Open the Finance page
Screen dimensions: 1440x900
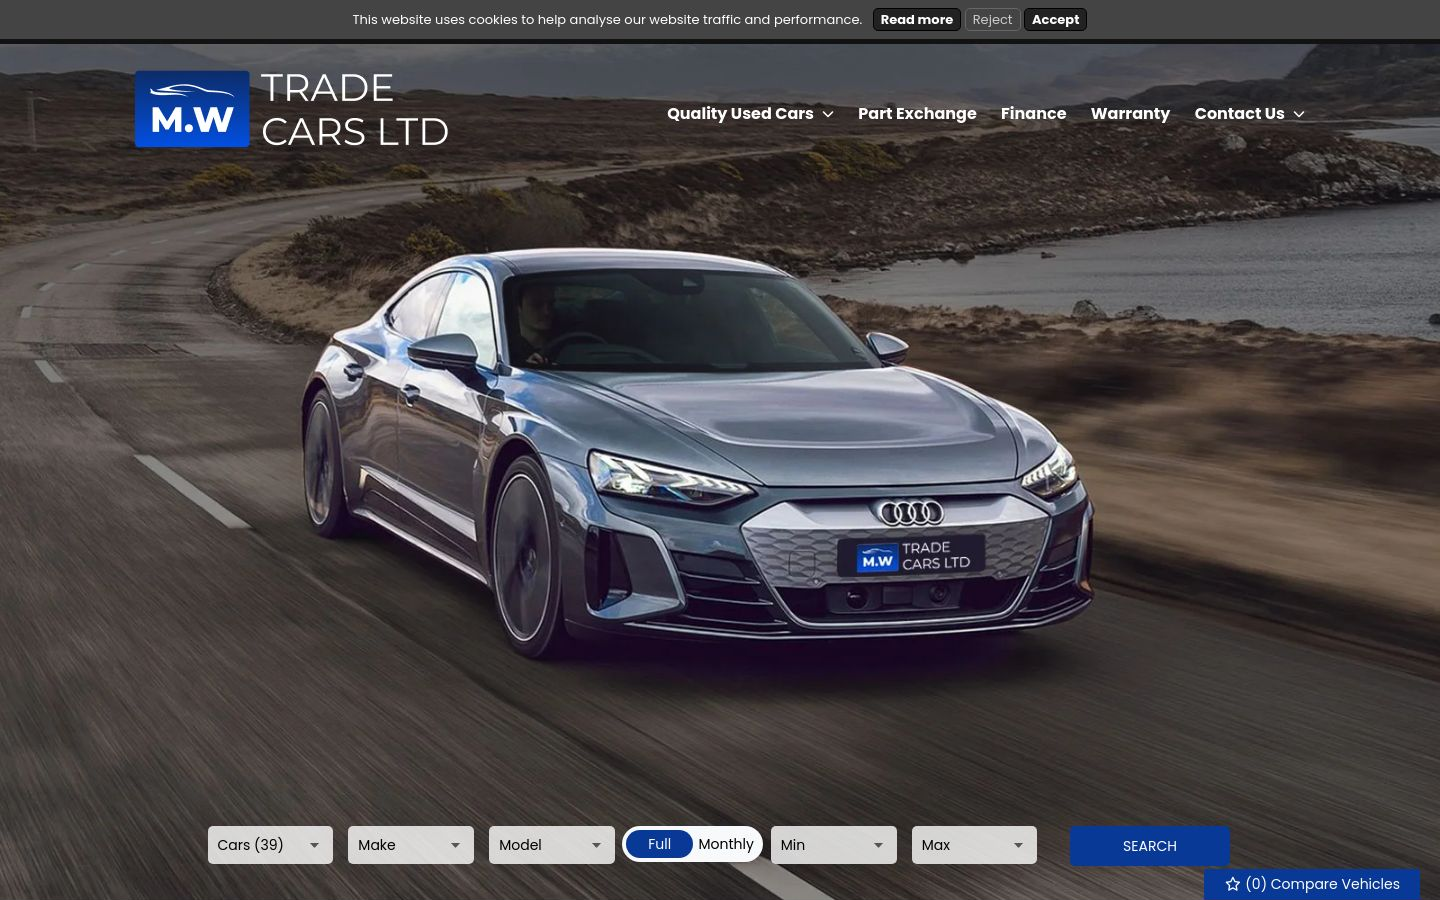click(1033, 113)
